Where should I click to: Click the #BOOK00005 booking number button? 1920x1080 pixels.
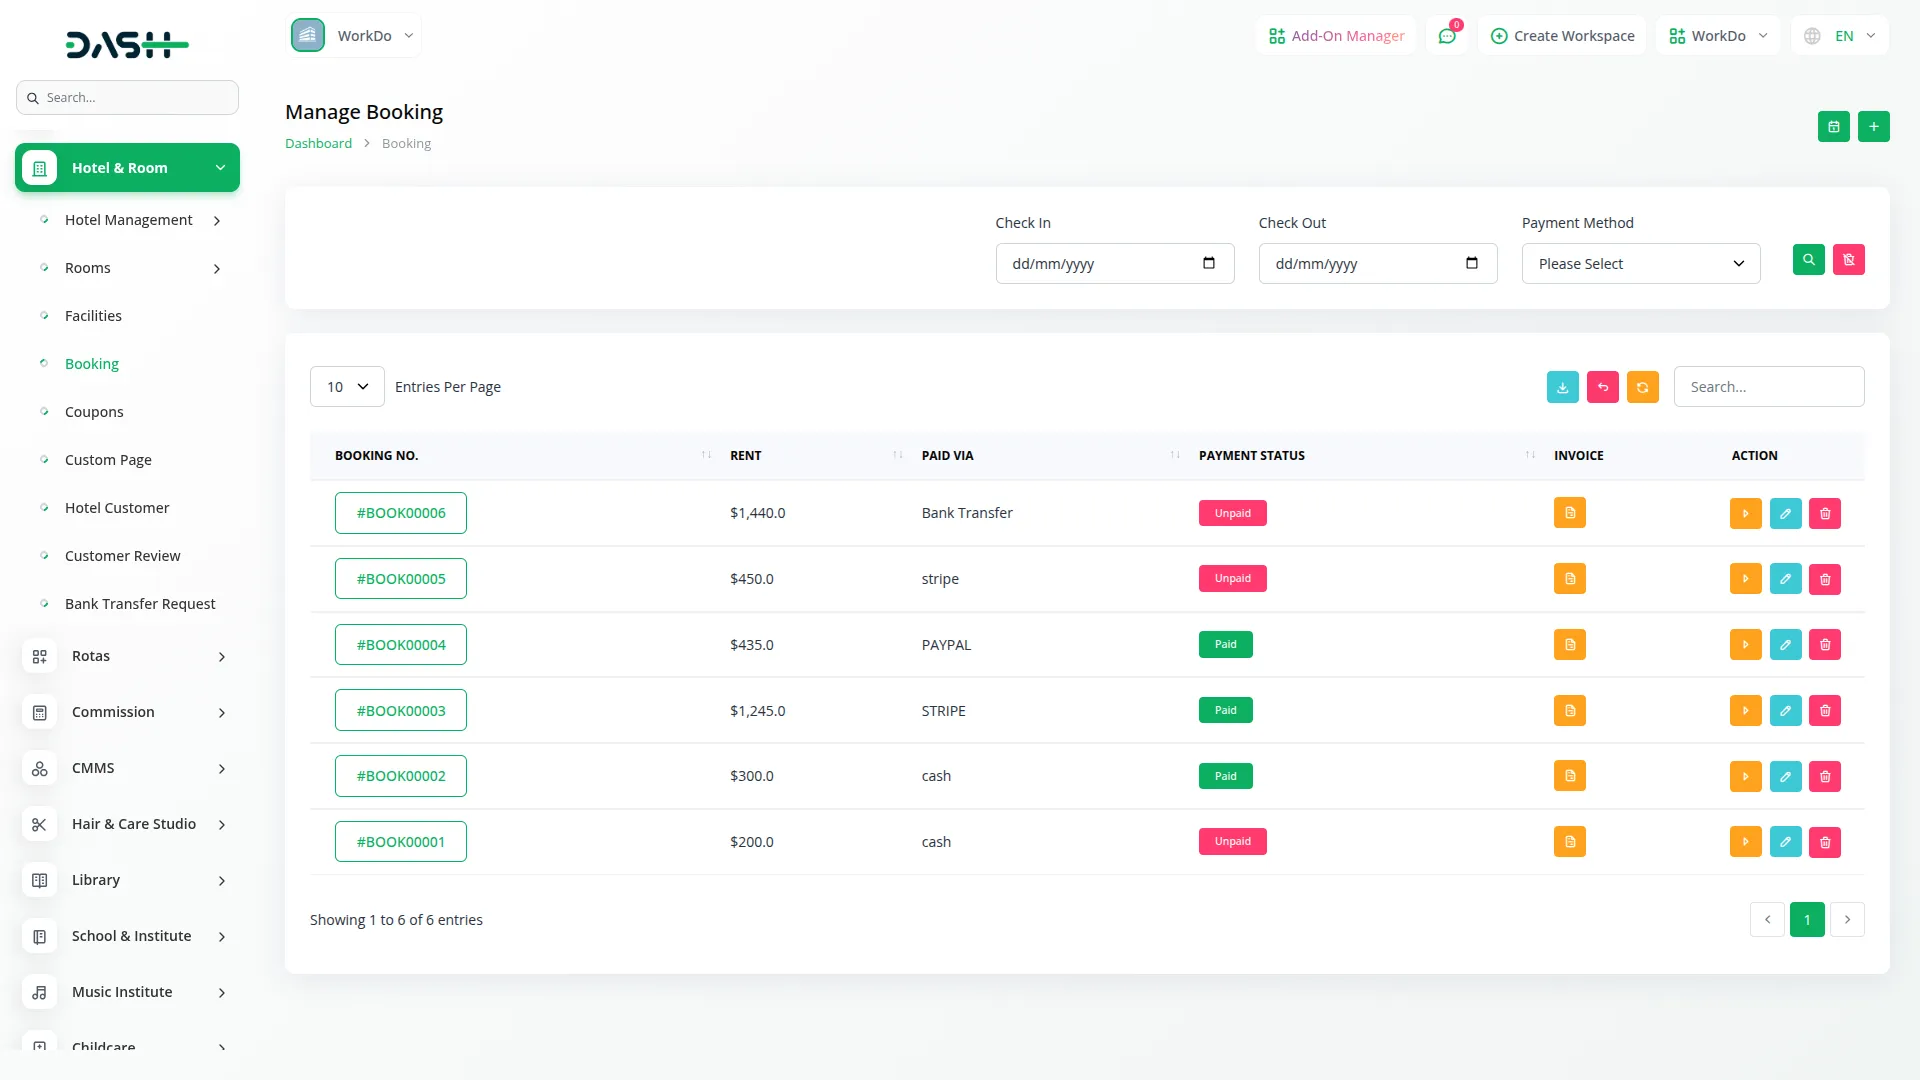(401, 579)
